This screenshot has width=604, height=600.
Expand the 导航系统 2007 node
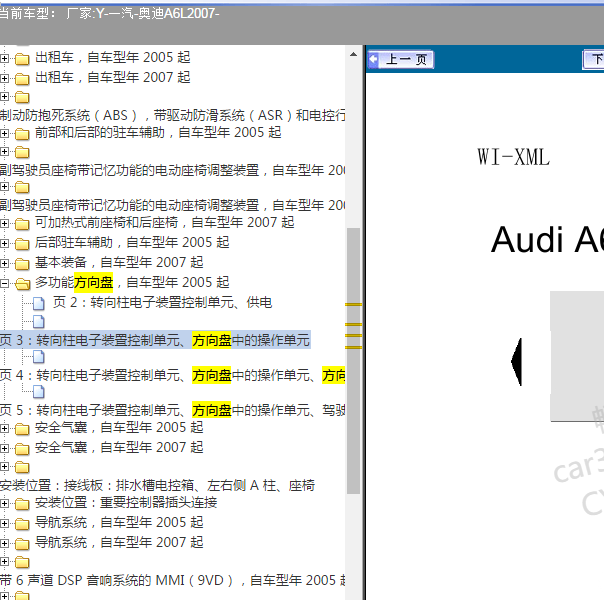click(x=4, y=543)
